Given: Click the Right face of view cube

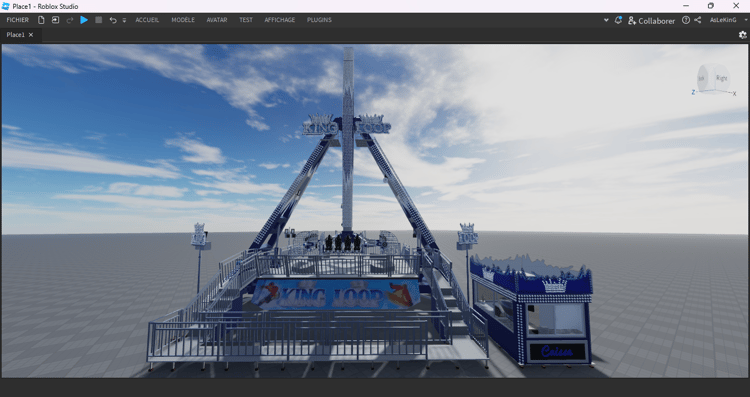Looking at the screenshot, I should pyautogui.click(x=722, y=78).
